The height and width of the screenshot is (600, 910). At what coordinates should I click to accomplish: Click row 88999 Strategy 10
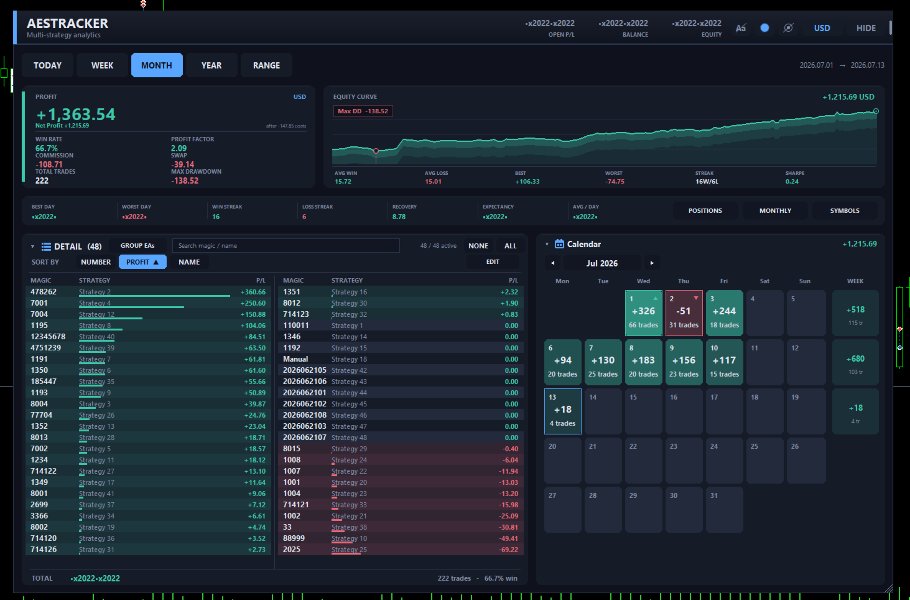(x=400, y=538)
